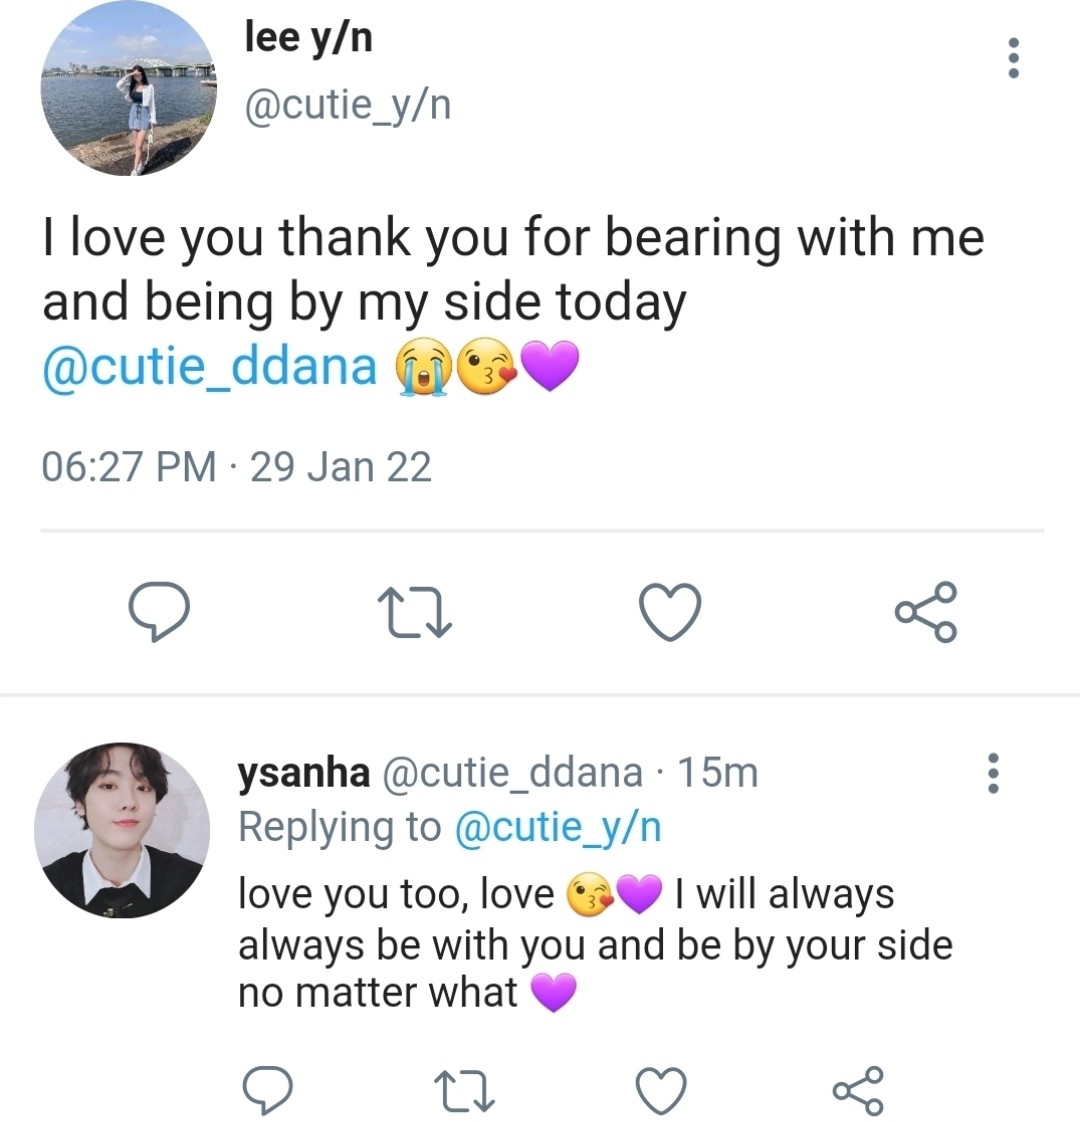Retweet lee y/n's main tweet
This screenshot has width=1080, height=1122.
pos(415,612)
